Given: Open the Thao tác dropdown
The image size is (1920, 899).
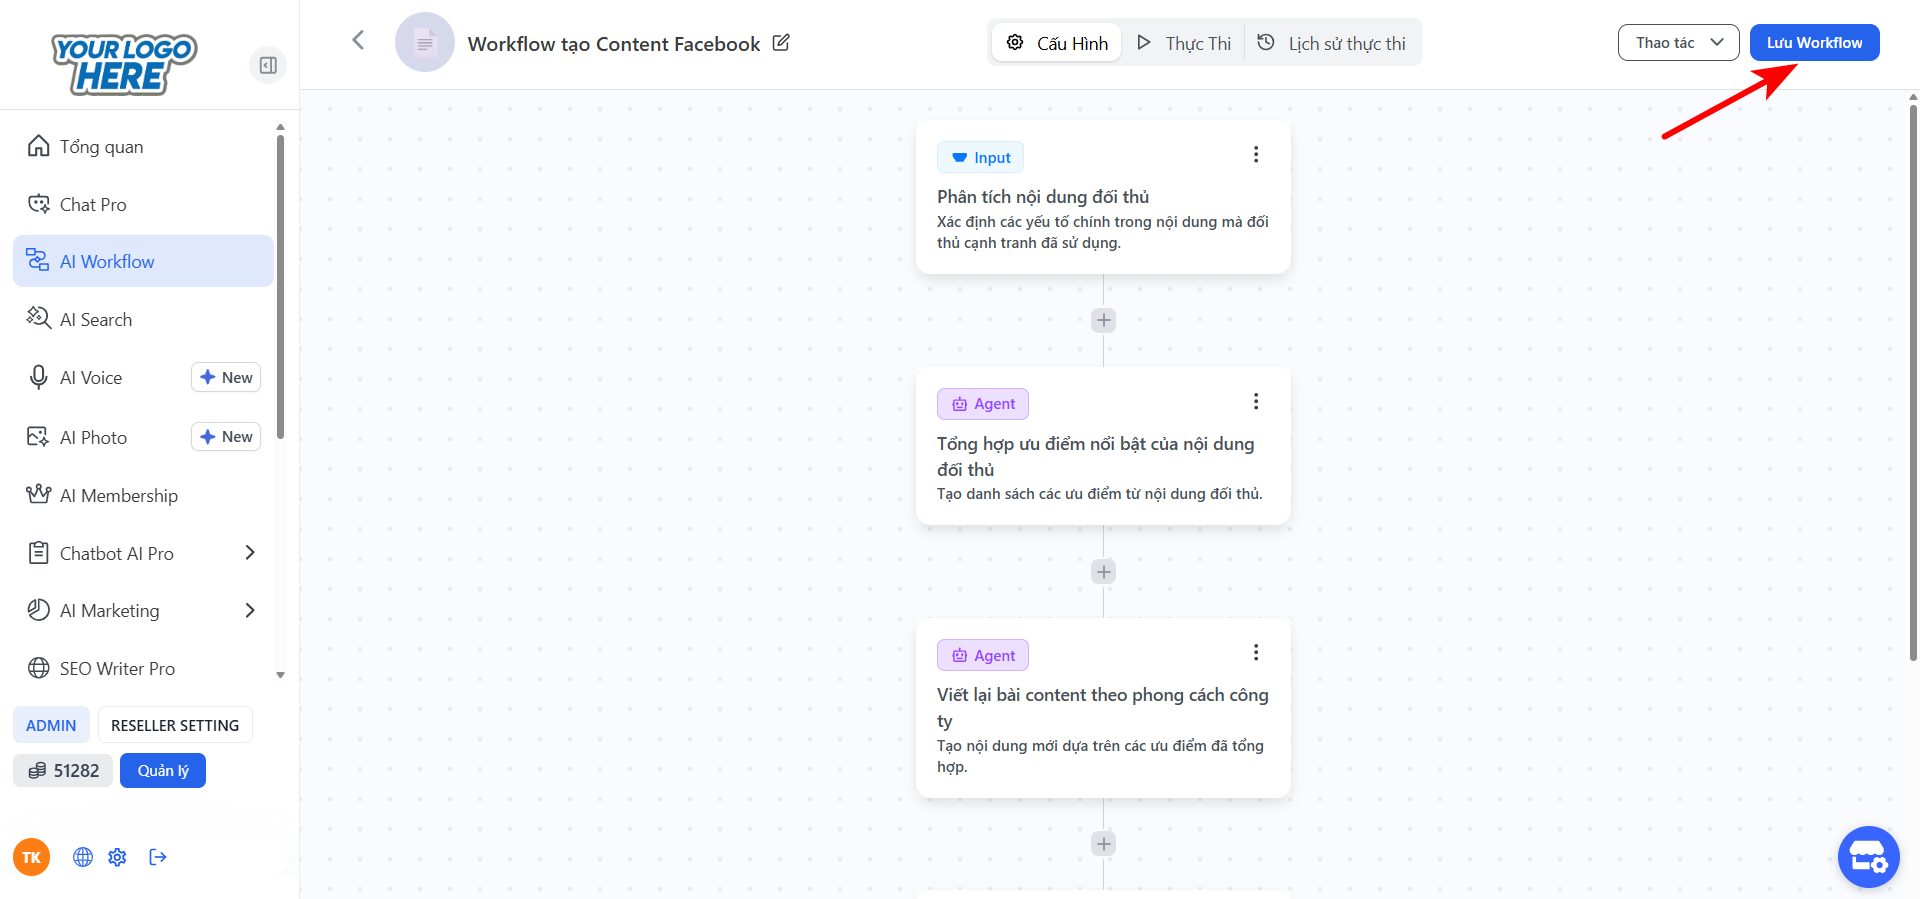Looking at the screenshot, I should [x=1678, y=43].
